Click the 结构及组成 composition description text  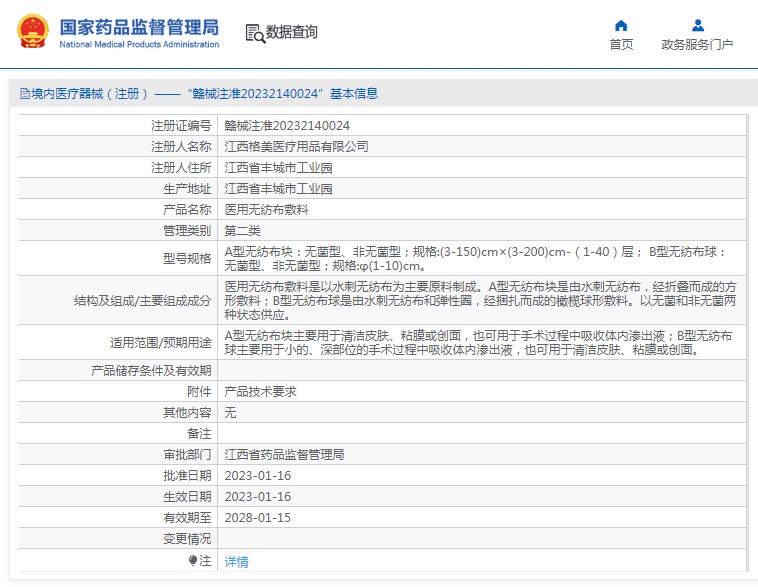pyautogui.click(x=481, y=301)
